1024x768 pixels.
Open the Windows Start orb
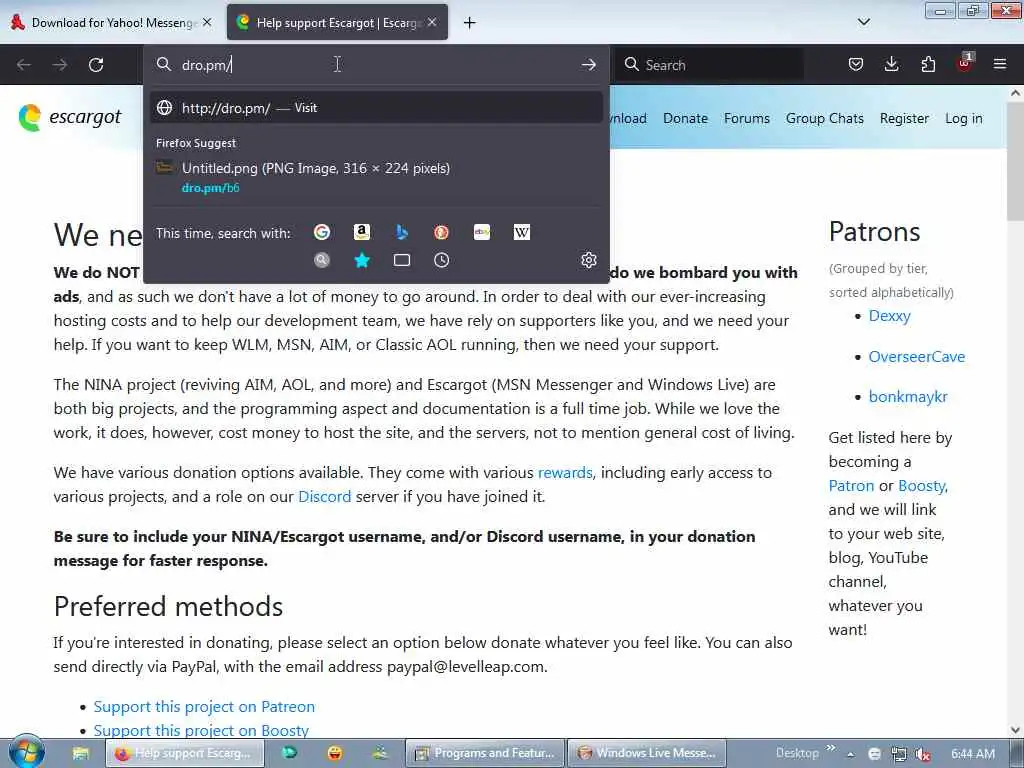25,751
